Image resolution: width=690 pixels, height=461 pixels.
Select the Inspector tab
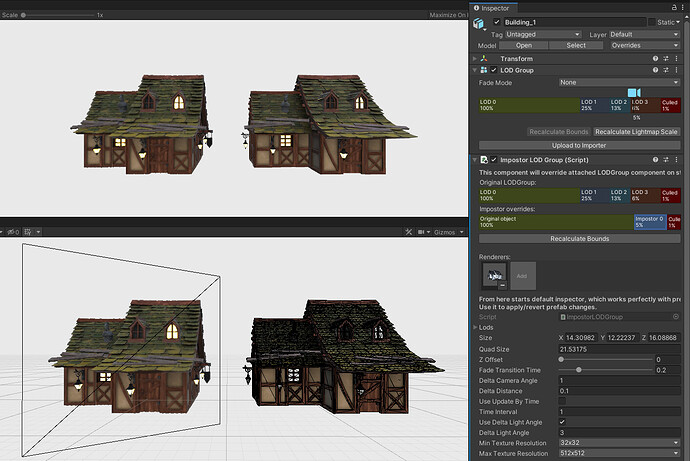coord(491,8)
